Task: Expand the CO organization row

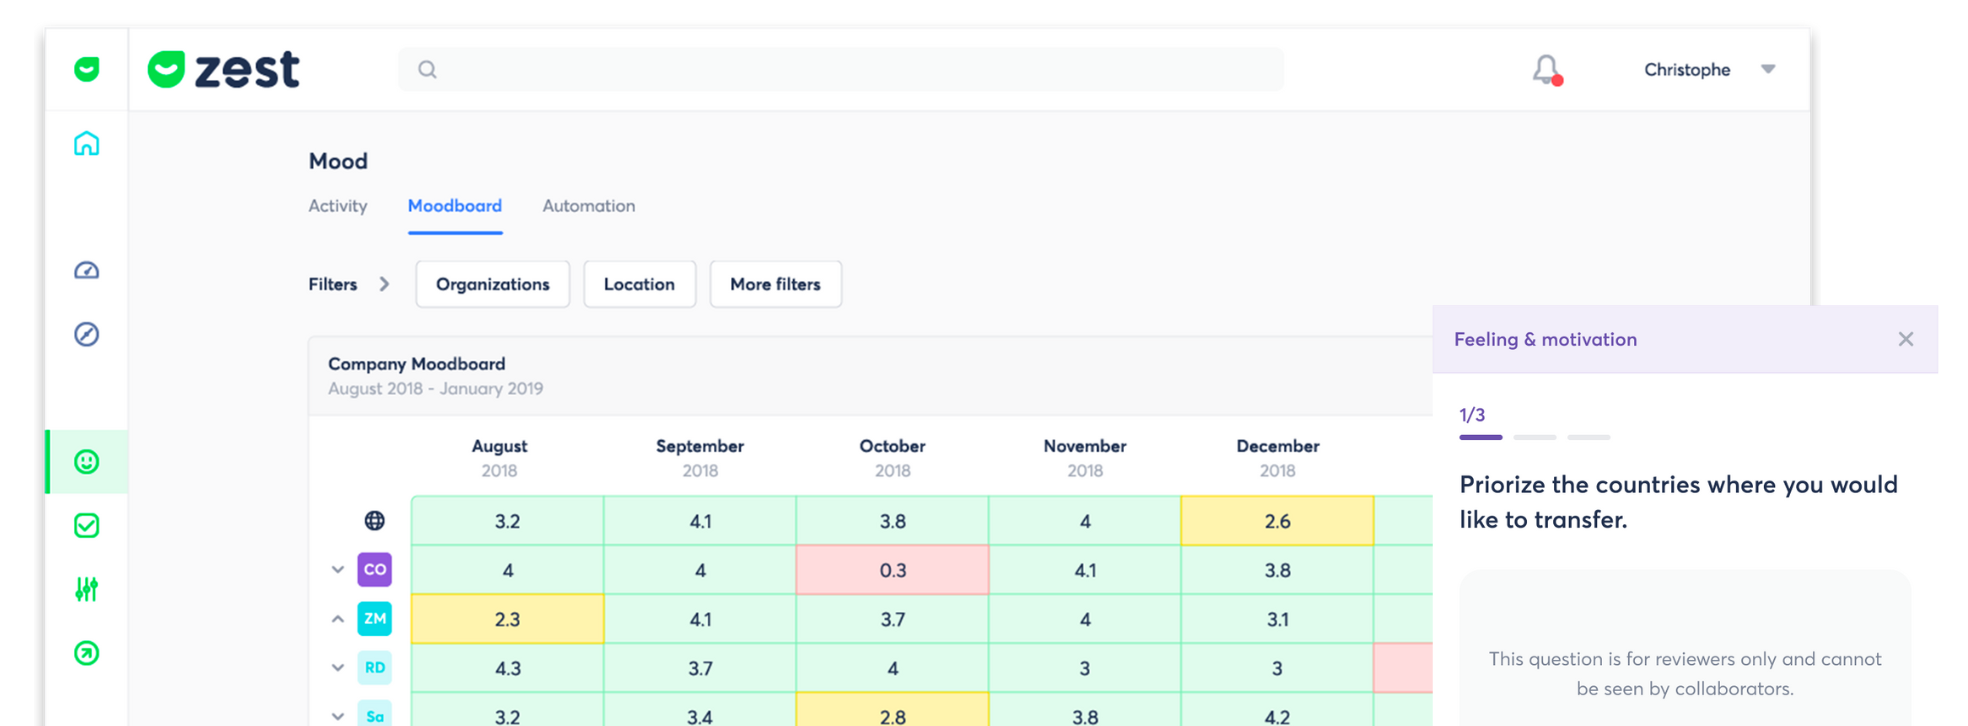Action: point(338,569)
